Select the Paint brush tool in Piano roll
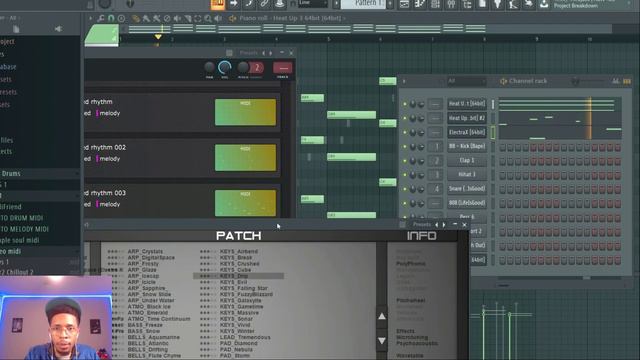 click(x=146, y=18)
